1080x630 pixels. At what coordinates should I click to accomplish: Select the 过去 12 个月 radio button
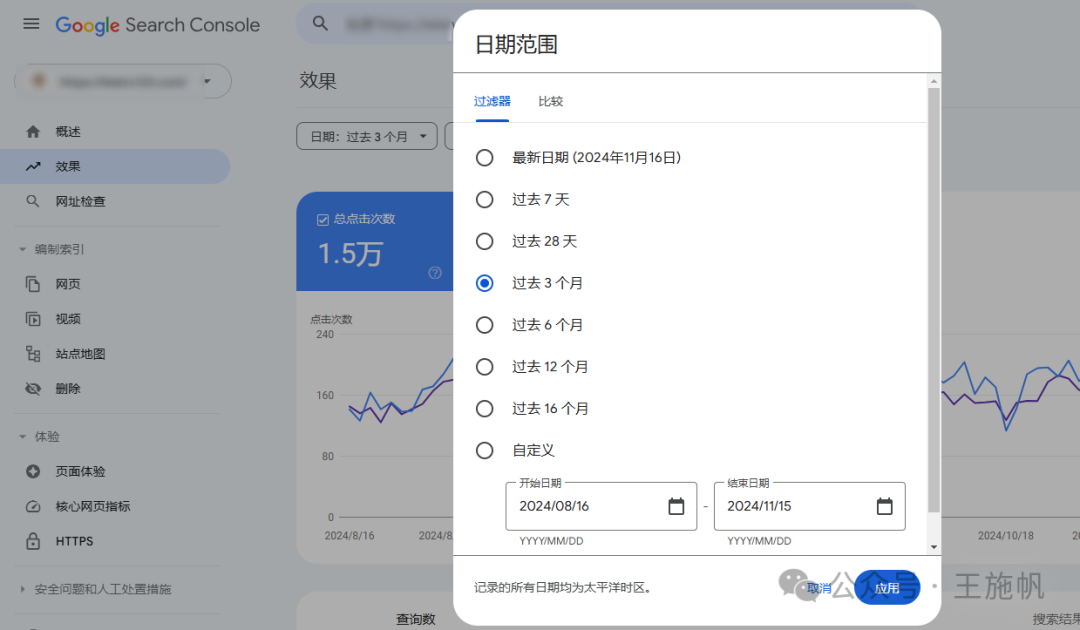click(x=485, y=366)
